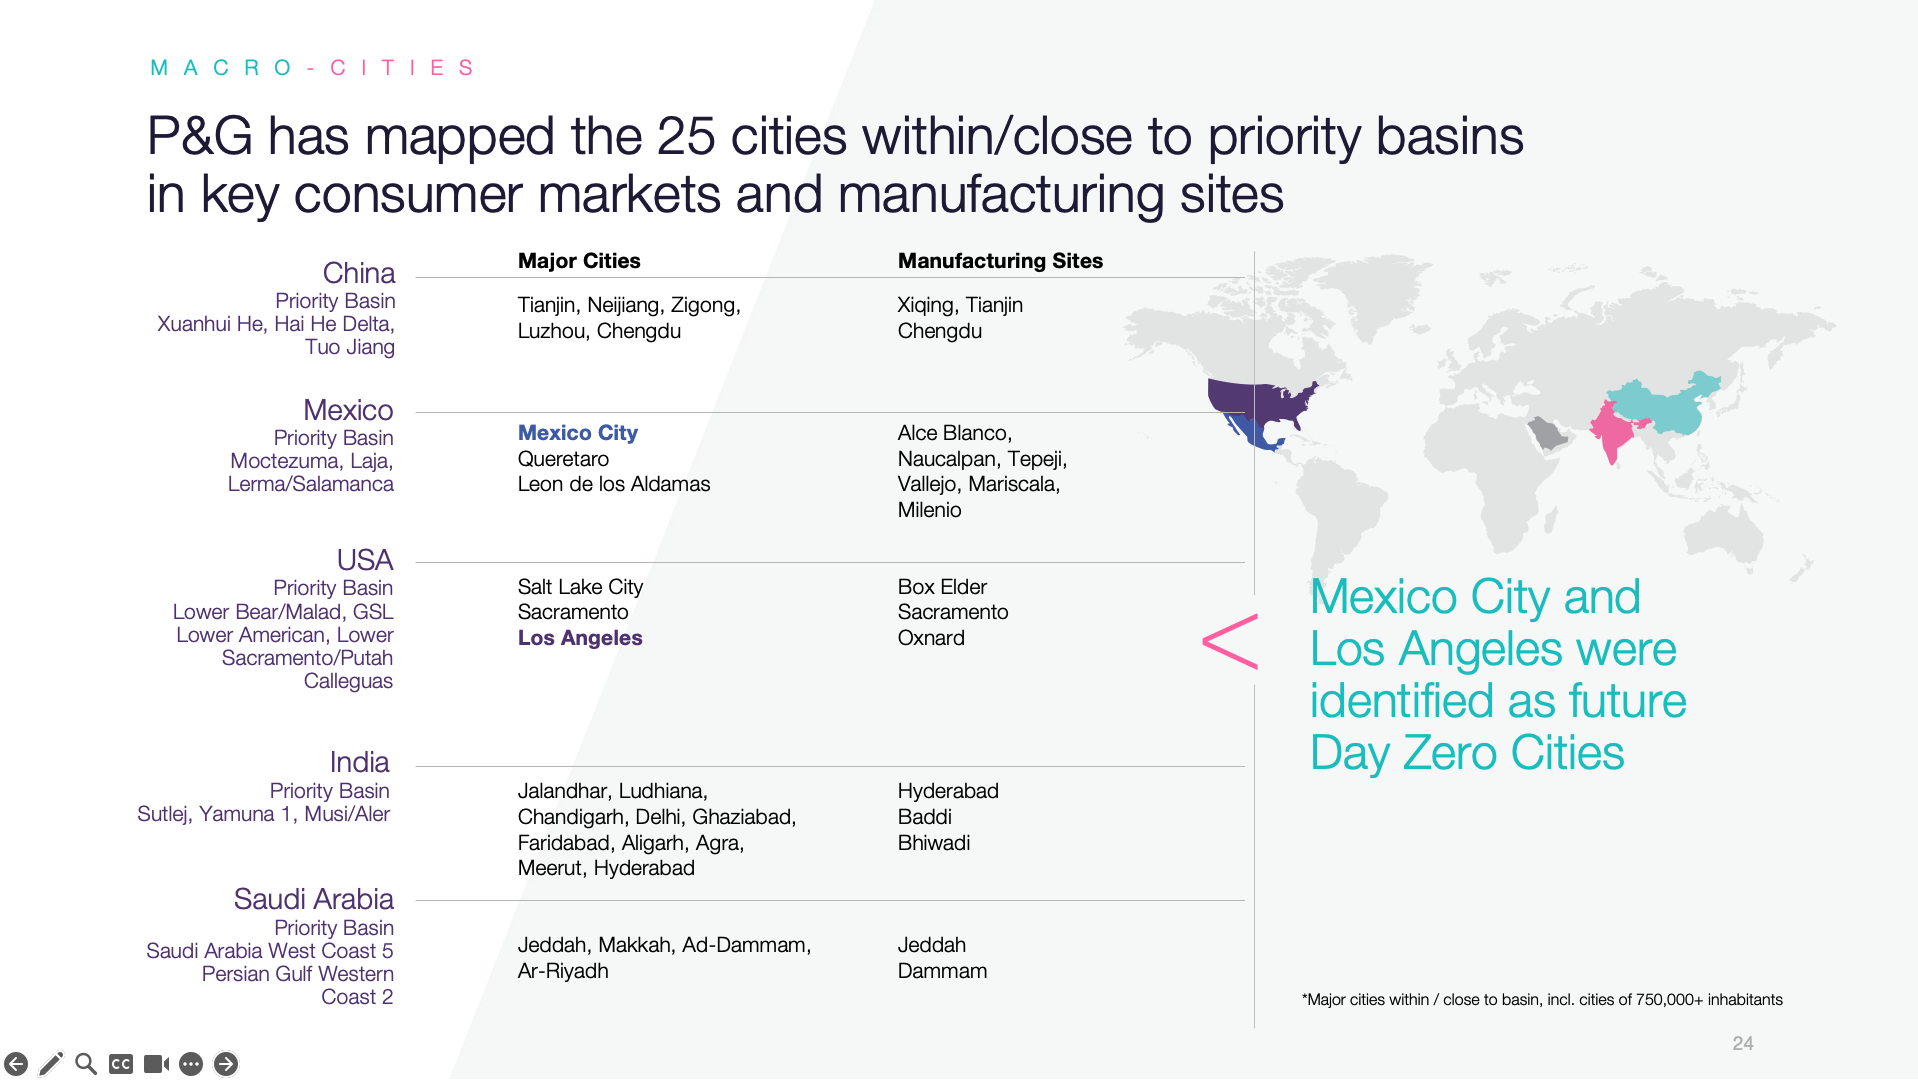Click 'Milenio' manufacturing site
Screen dimensions: 1918x1080
coord(930,510)
